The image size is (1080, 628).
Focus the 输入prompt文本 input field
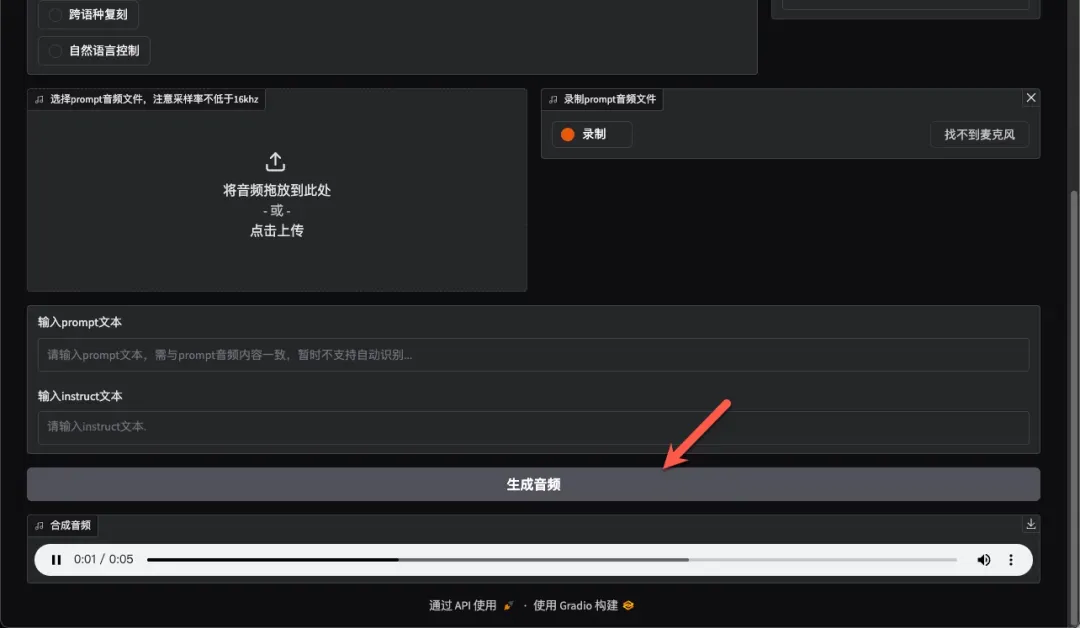pyautogui.click(x=533, y=355)
